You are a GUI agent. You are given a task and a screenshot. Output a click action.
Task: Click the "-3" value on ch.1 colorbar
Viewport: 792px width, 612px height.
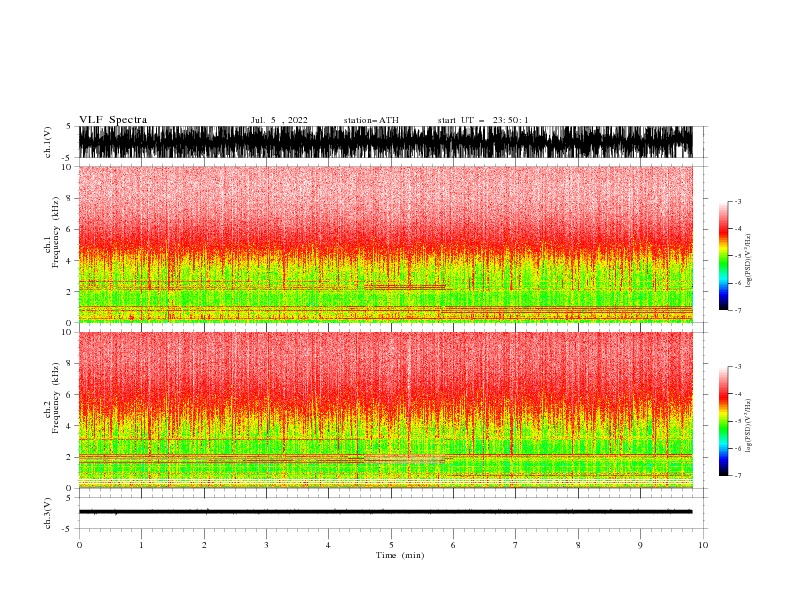pos(737,201)
